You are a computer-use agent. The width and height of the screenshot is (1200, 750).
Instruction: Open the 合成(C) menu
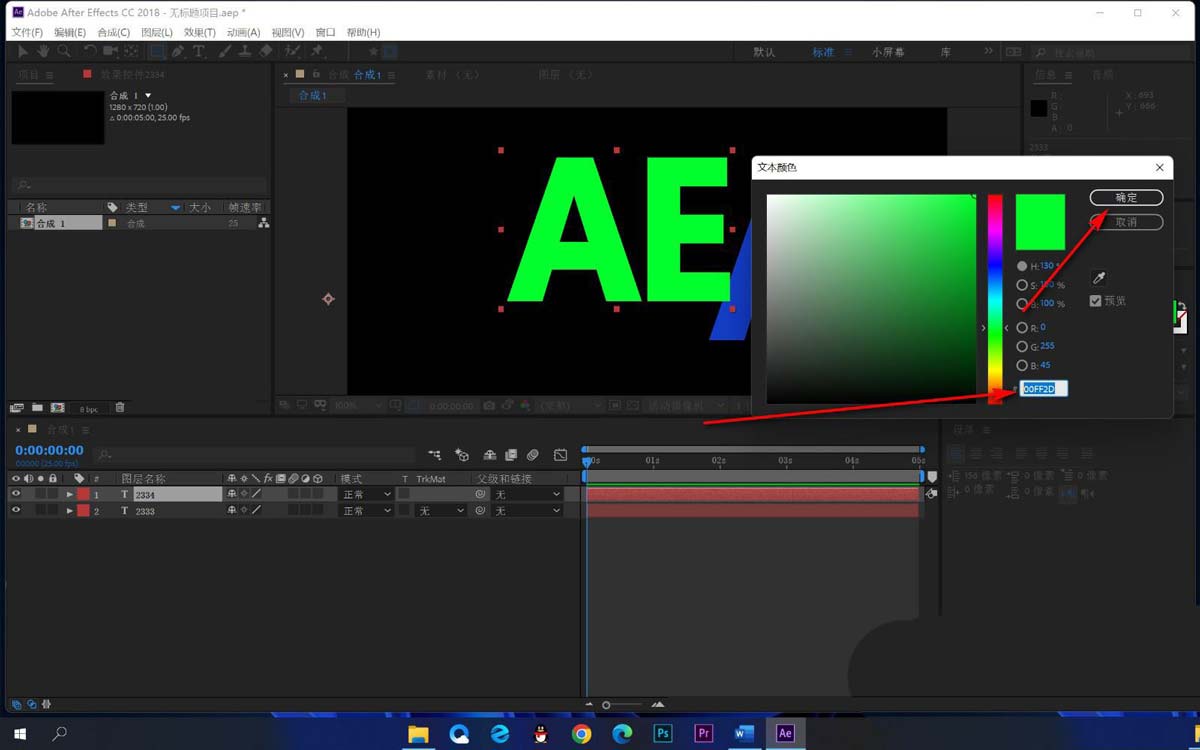pos(114,32)
